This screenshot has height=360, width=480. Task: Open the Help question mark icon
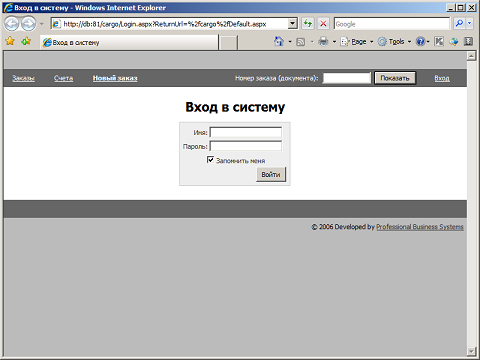click(x=421, y=42)
